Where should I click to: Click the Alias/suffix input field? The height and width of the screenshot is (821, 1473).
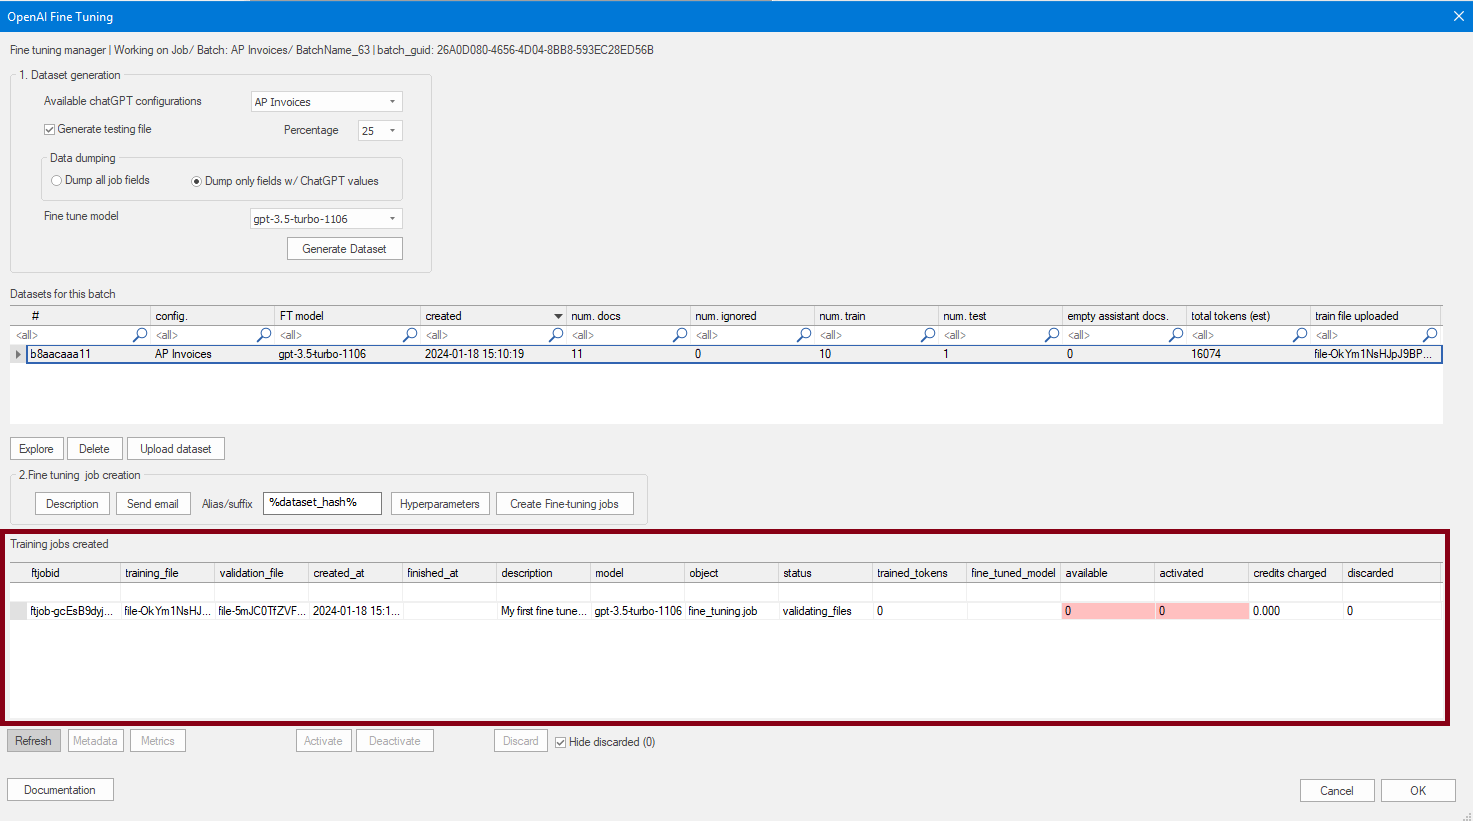click(x=322, y=503)
